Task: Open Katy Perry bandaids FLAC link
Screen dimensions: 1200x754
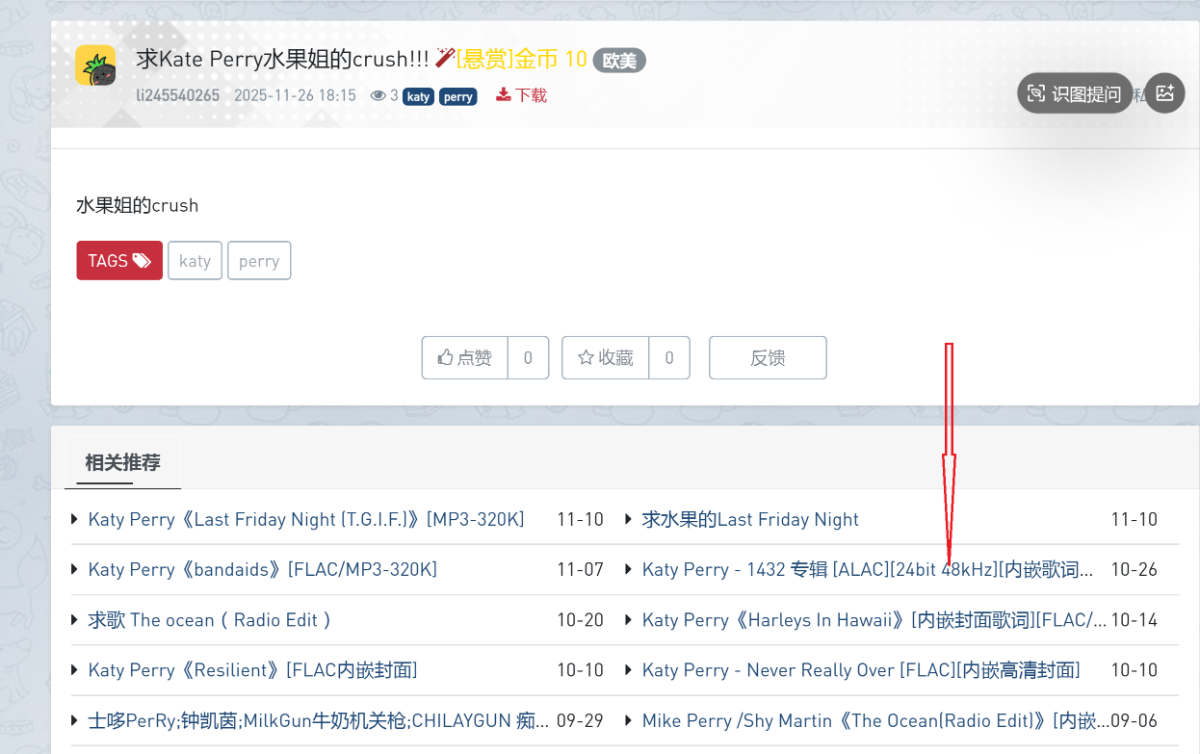Action: (262, 569)
